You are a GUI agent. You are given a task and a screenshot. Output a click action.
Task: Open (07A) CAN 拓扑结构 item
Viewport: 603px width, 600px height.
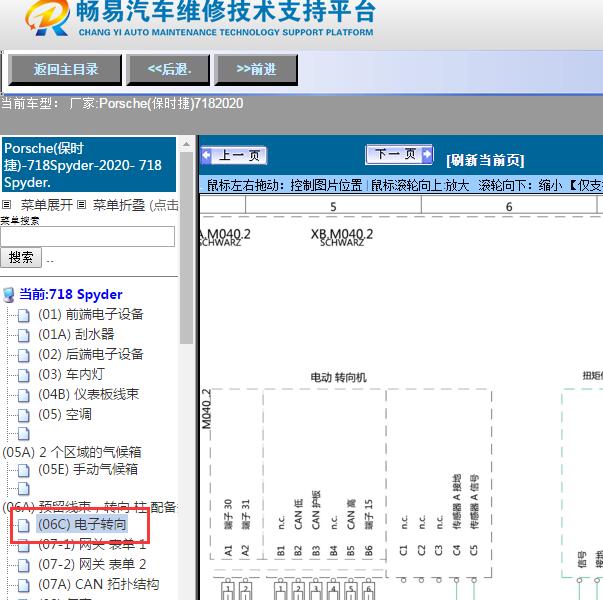(x=98, y=585)
